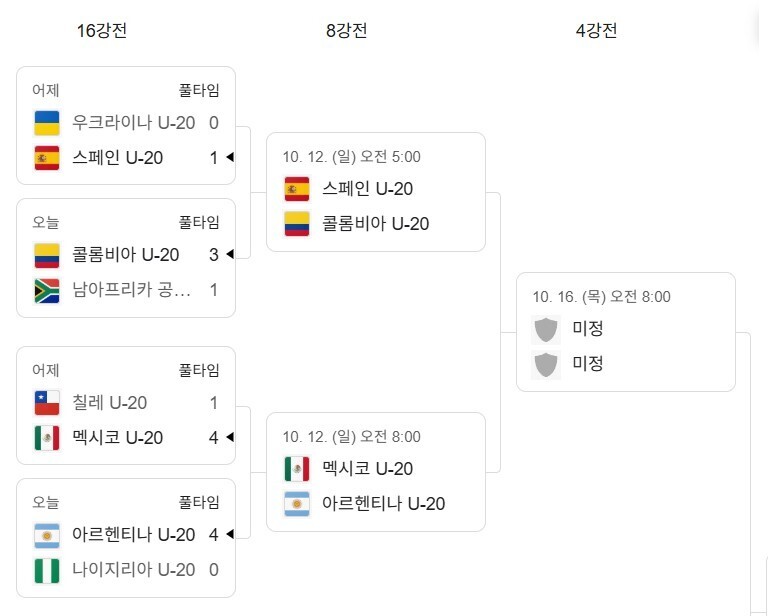The image size is (768, 616).
Task: Click winner arrow next to Colombia score
Action: 230,255
